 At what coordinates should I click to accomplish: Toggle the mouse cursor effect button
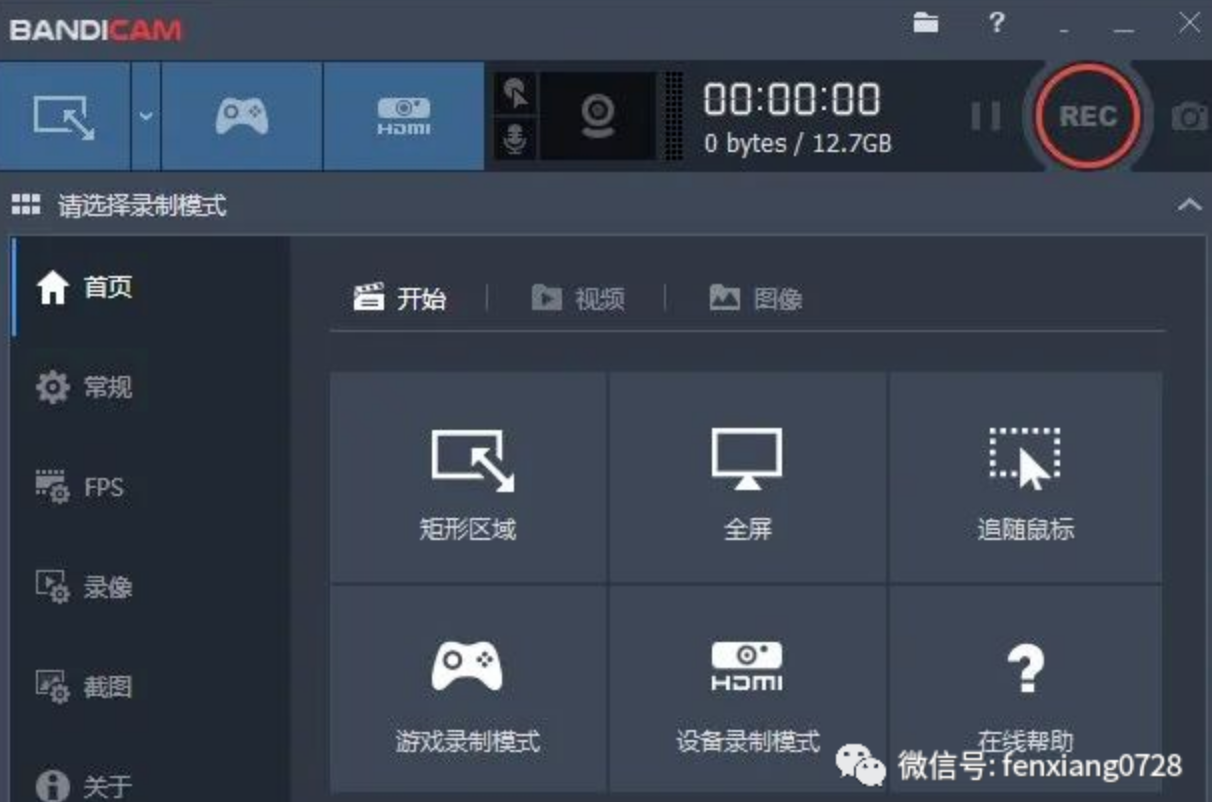coord(516,93)
